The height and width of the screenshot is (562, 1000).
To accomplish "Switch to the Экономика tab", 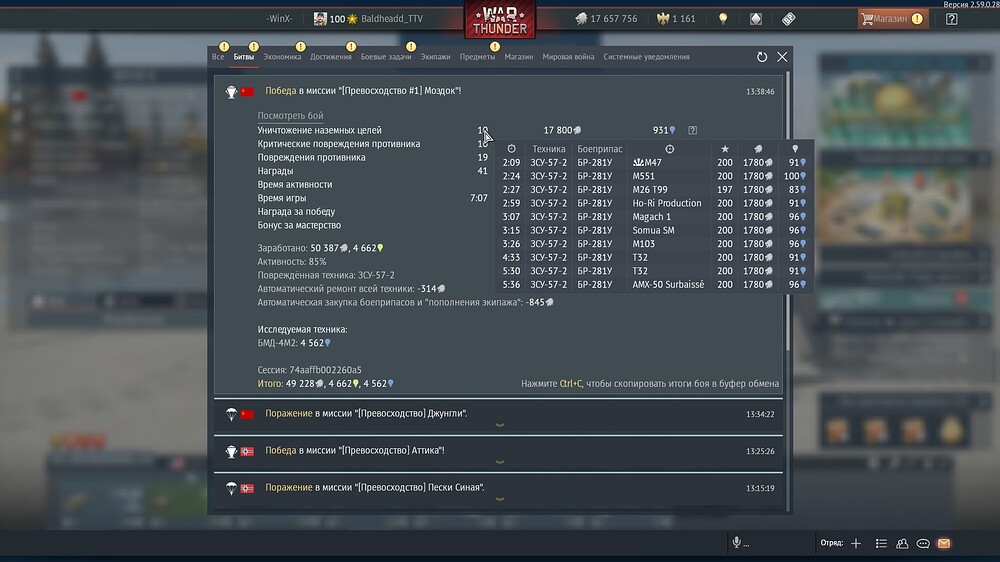I will (x=282, y=57).
